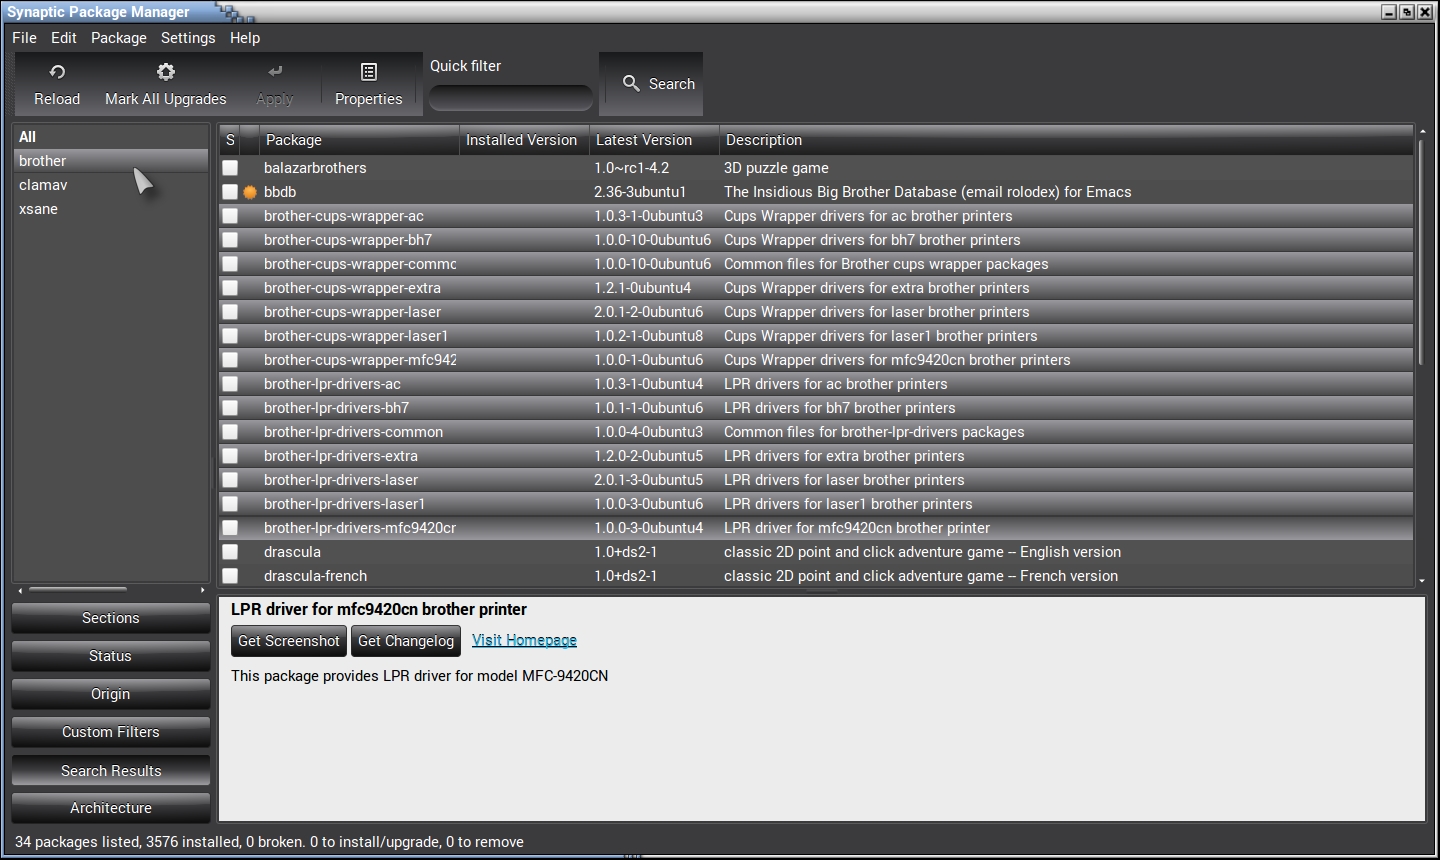Screen dimensions: 1440x860
Task: Click the package list vertical scrollbar
Action: 1422,250
